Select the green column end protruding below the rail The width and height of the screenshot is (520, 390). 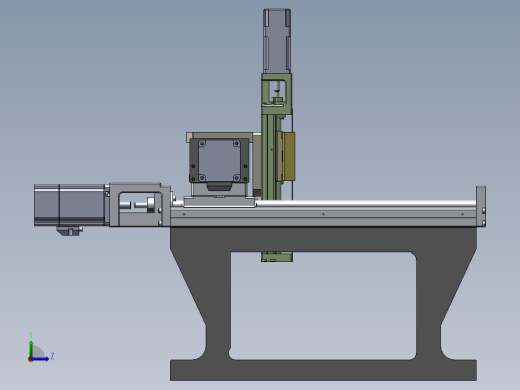pyautogui.click(x=277, y=257)
